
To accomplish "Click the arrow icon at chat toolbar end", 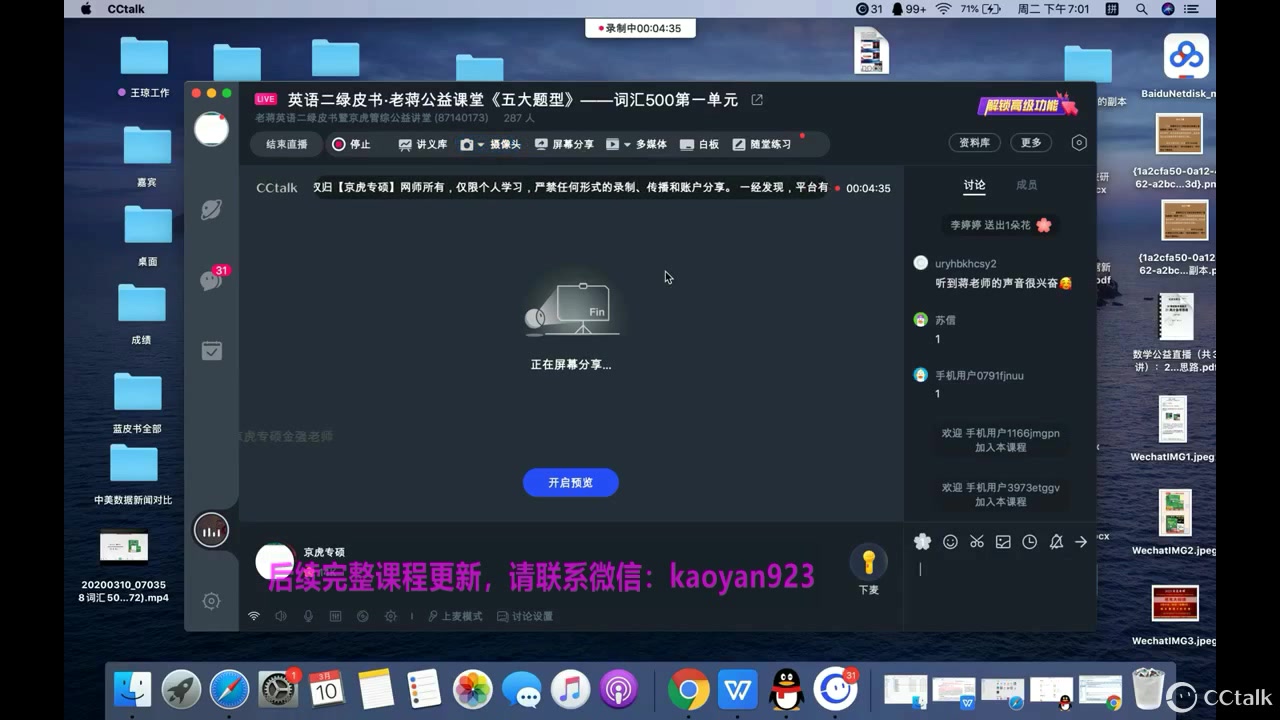I will [x=1081, y=542].
